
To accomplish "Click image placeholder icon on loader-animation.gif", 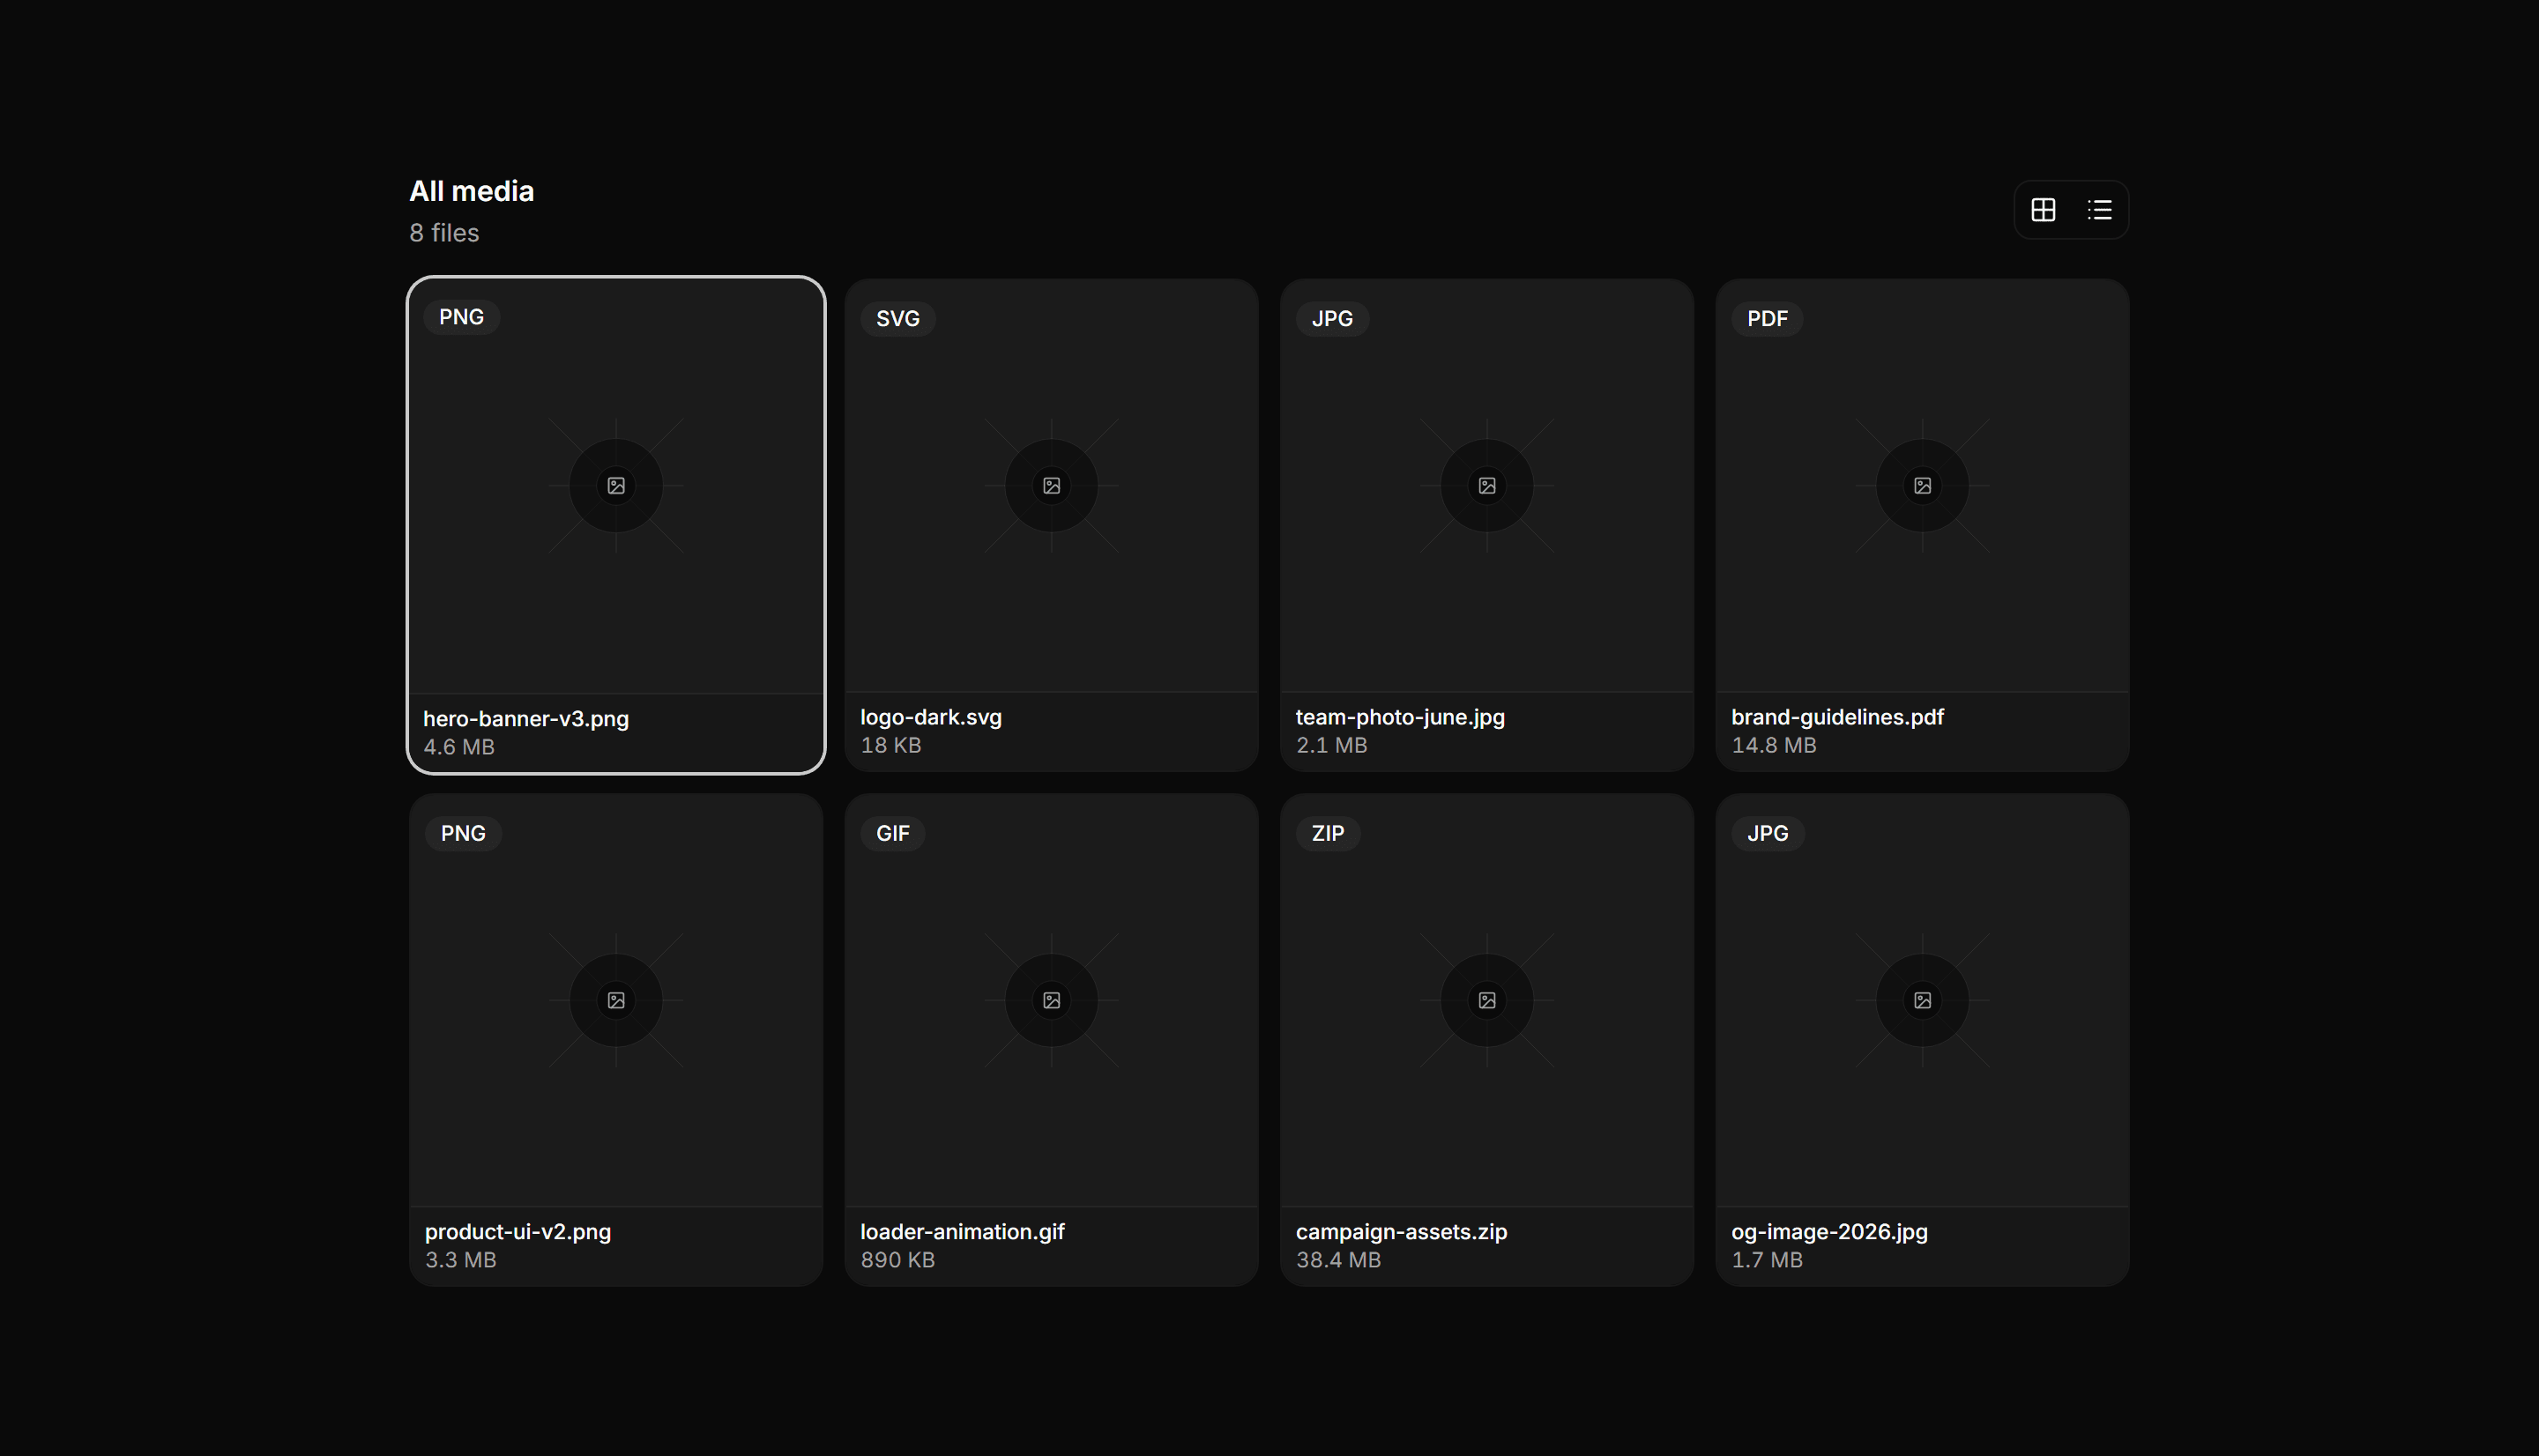I will [x=1051, y=1000].
